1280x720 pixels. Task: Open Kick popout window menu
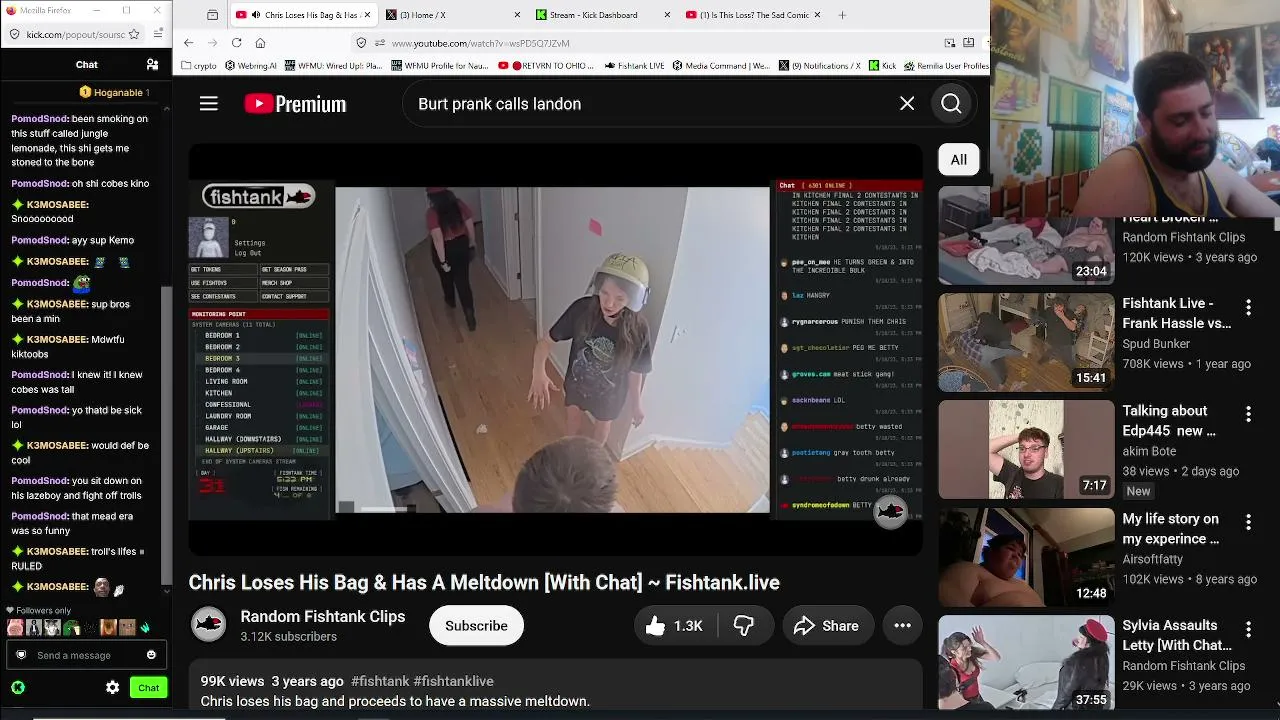point(158,34)
